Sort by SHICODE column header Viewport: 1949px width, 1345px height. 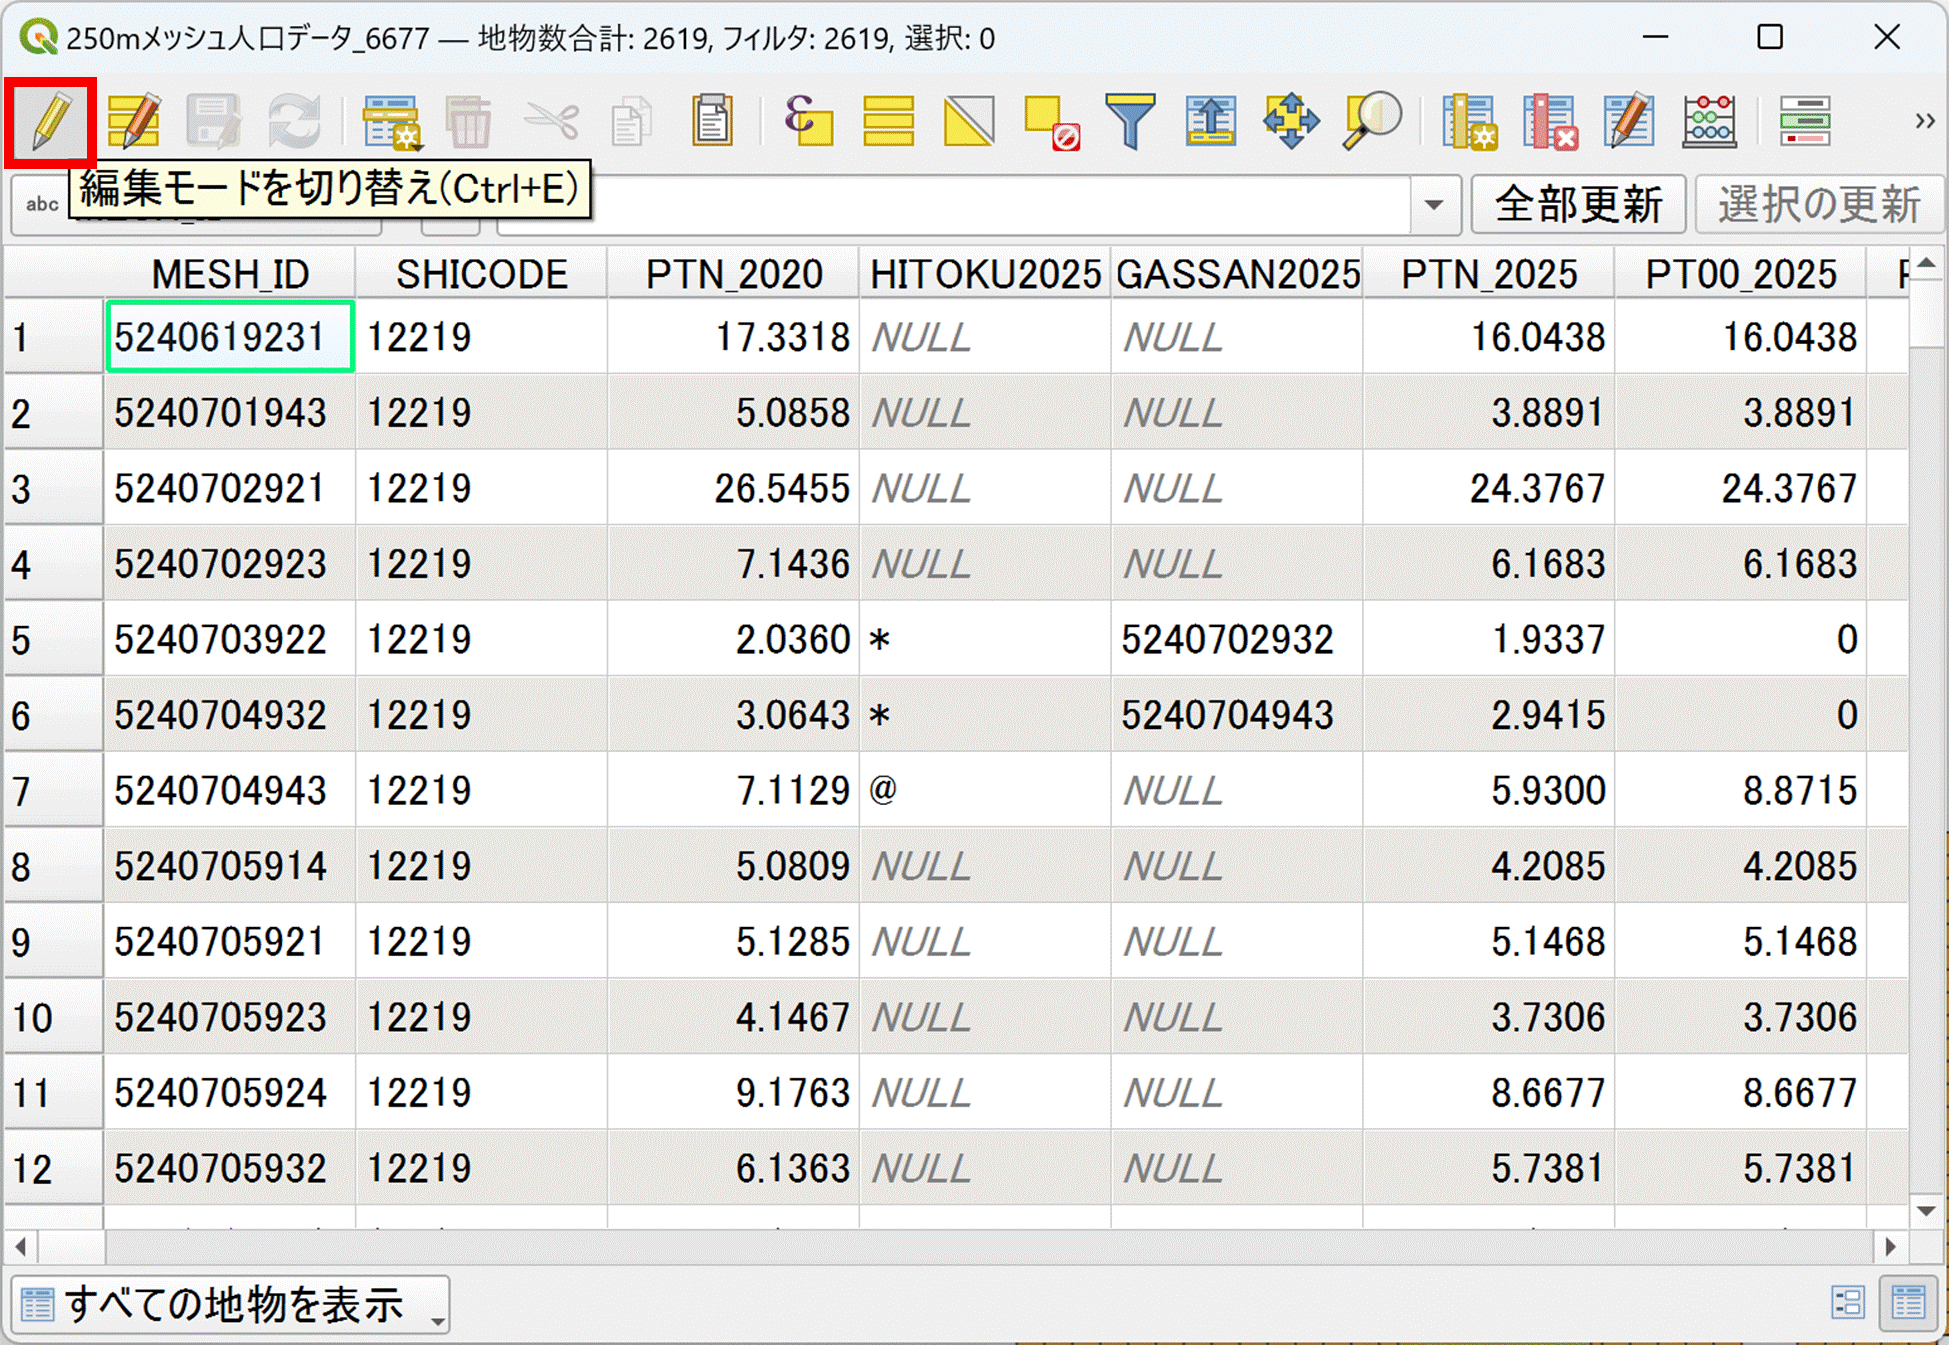[482, 274]
